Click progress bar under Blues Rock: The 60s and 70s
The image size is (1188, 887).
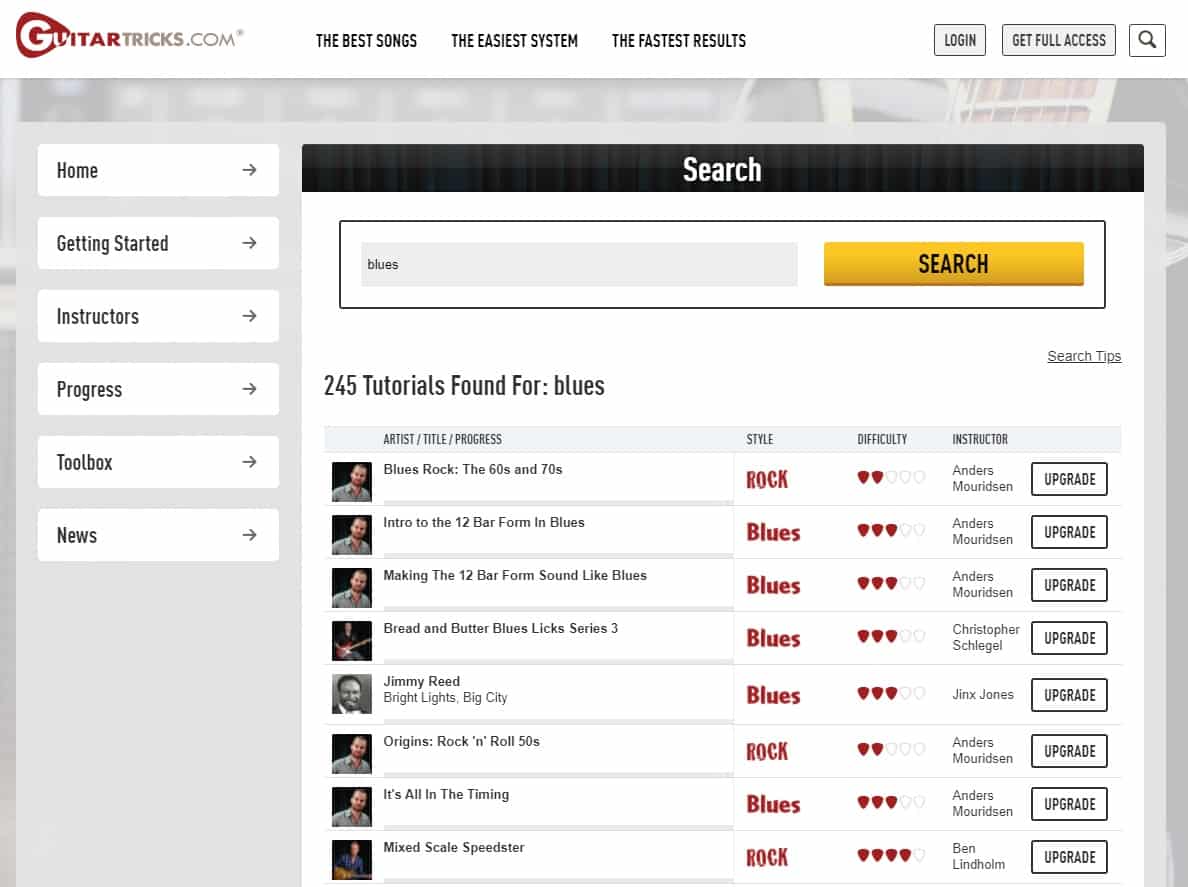click(x=558, y=502)
